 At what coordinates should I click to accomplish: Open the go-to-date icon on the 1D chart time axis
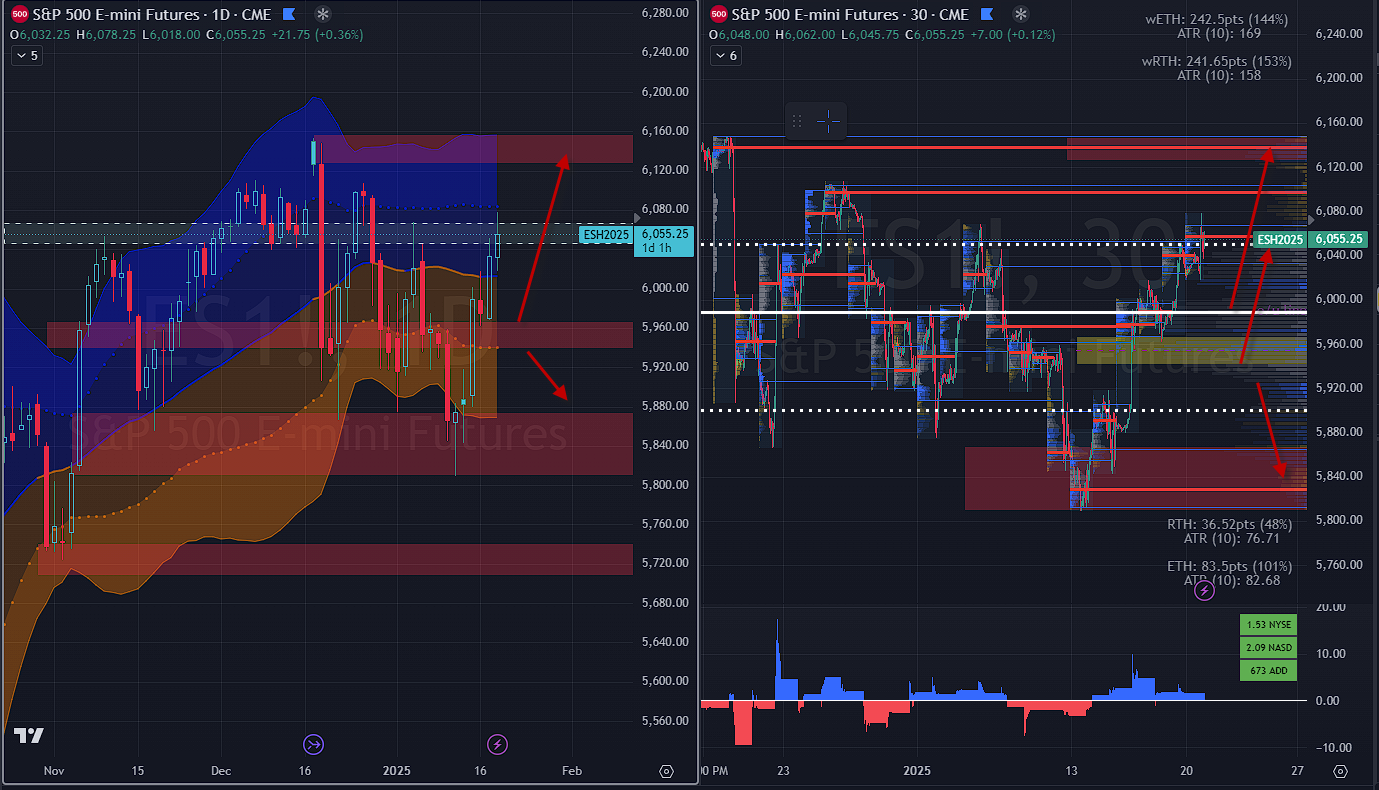314,744
